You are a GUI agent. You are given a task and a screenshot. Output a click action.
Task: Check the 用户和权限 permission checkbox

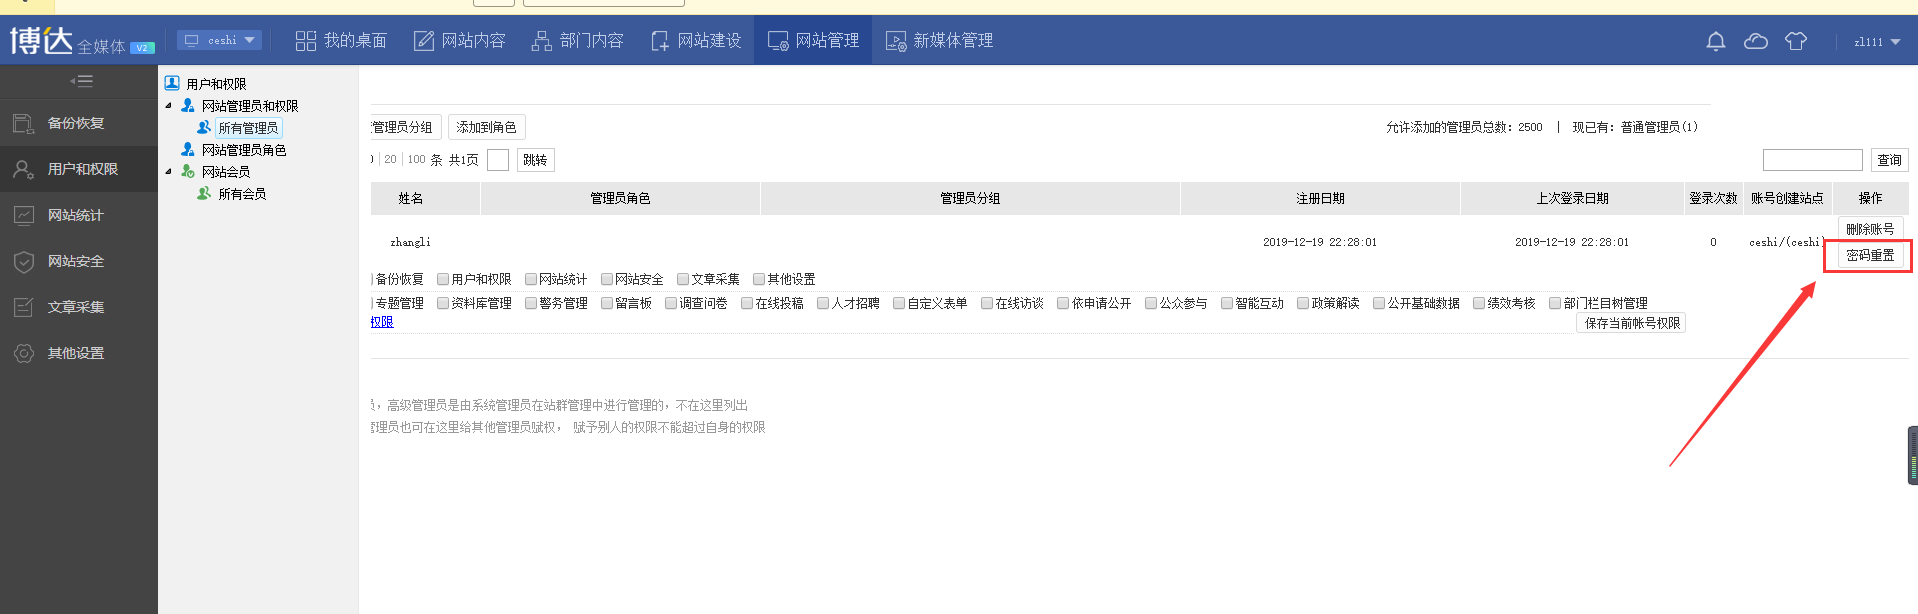(443, 279)
